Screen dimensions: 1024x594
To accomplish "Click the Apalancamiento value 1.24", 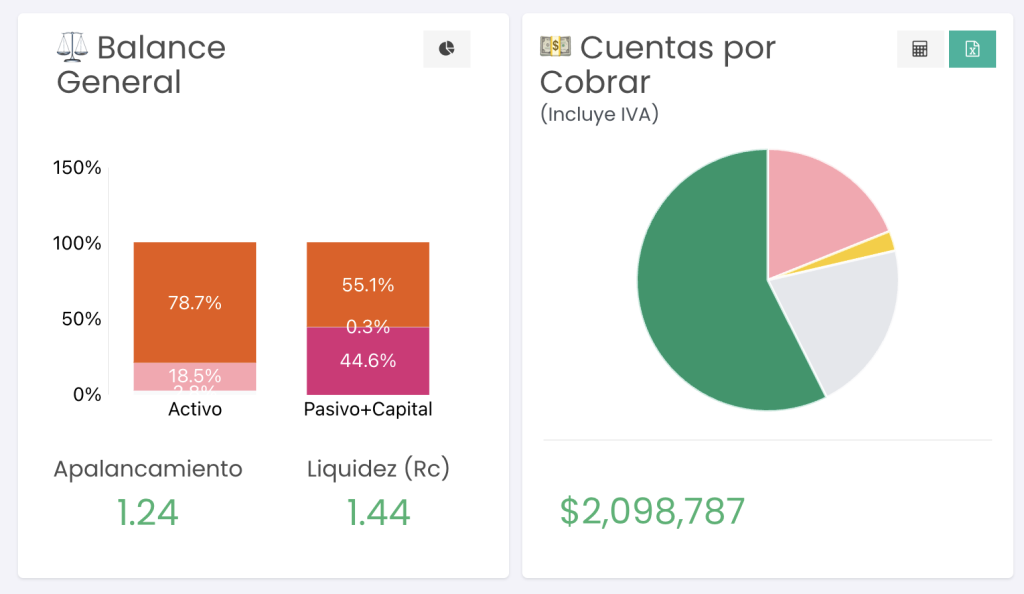I will (x=148, y=512).
